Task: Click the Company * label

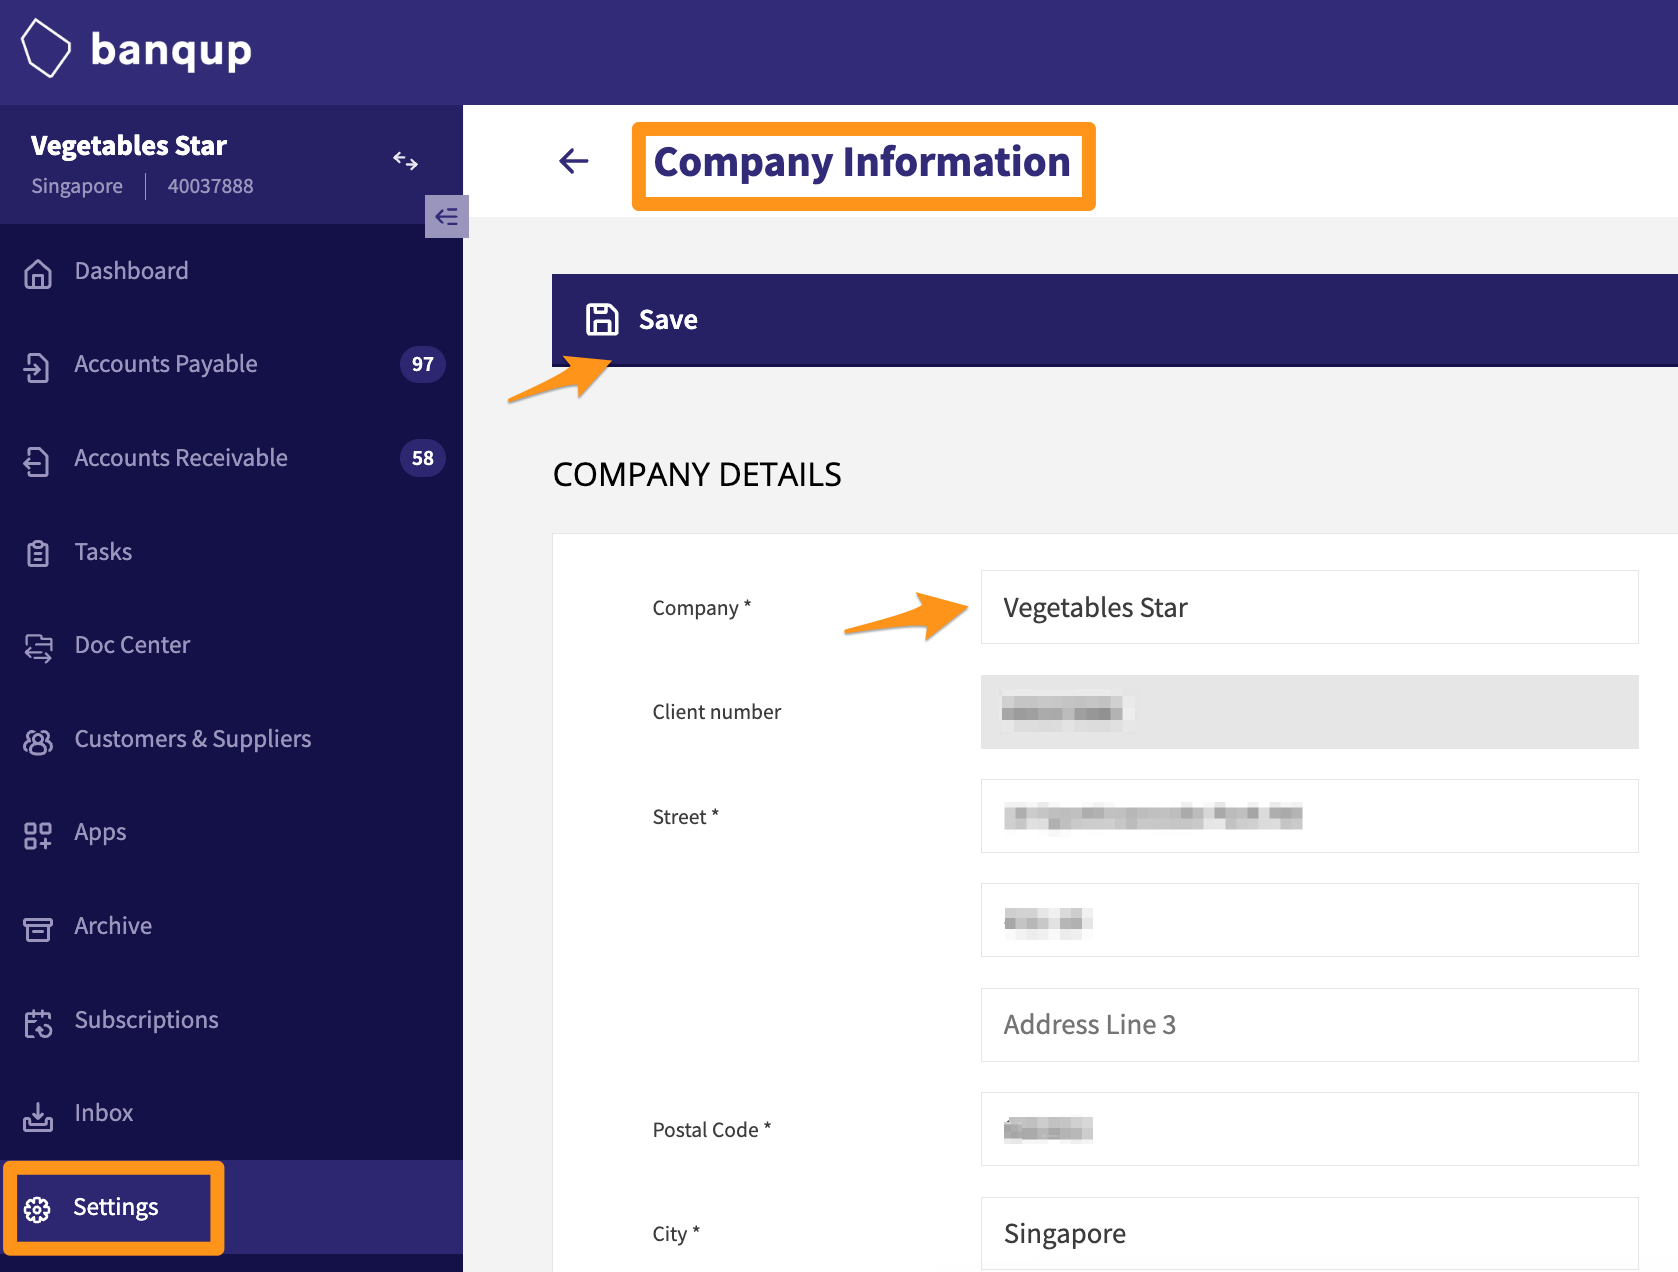Action: click(x=702, y=608)
